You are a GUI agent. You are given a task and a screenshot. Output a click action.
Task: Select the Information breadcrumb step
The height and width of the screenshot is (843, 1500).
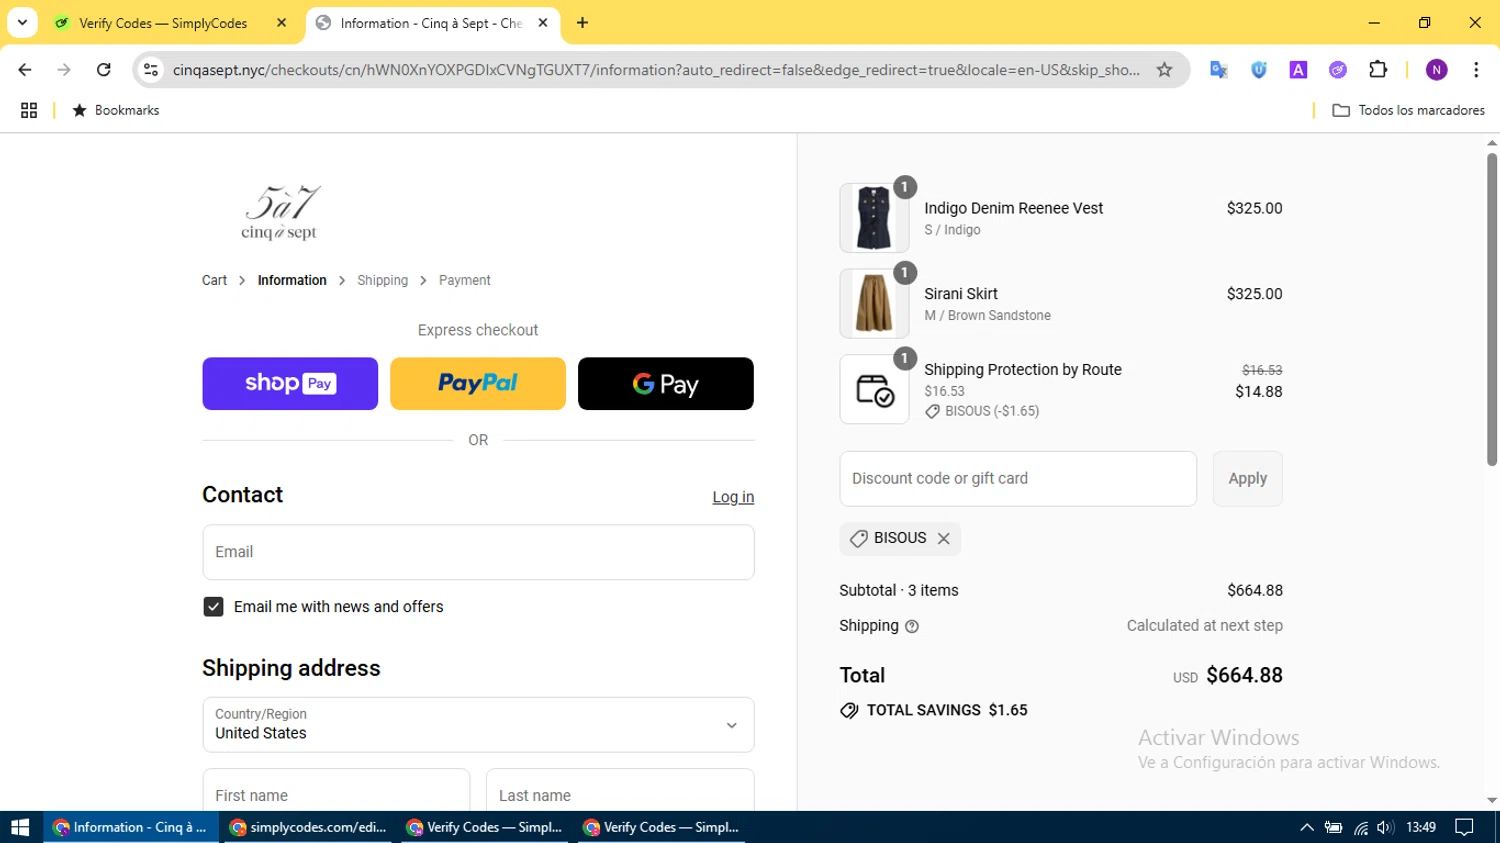(x=292, y=280)
